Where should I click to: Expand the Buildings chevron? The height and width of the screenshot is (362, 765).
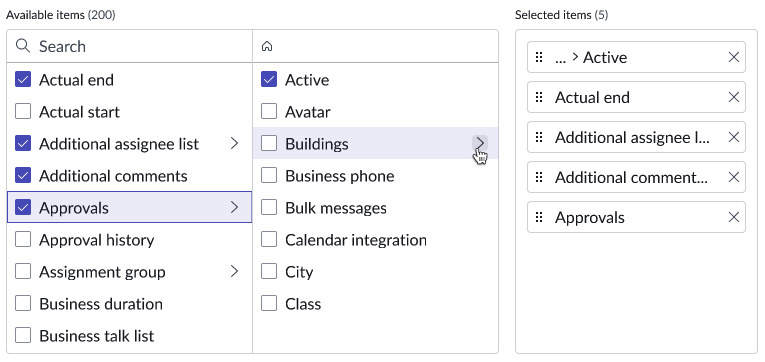point(480,143)
